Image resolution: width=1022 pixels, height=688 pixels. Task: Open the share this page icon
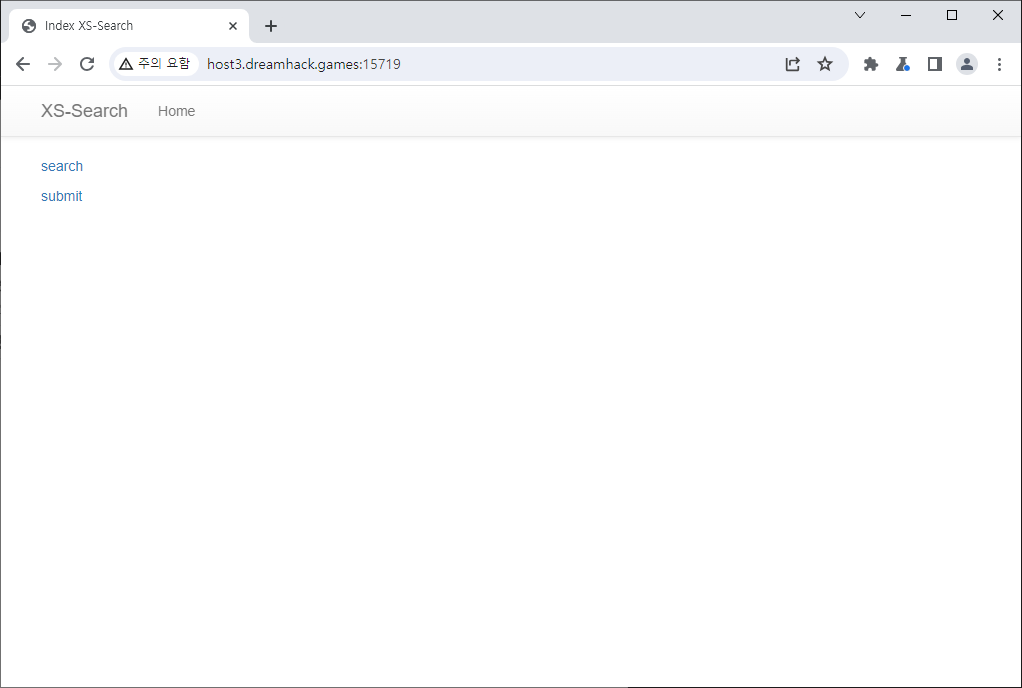tap(792, 64)
